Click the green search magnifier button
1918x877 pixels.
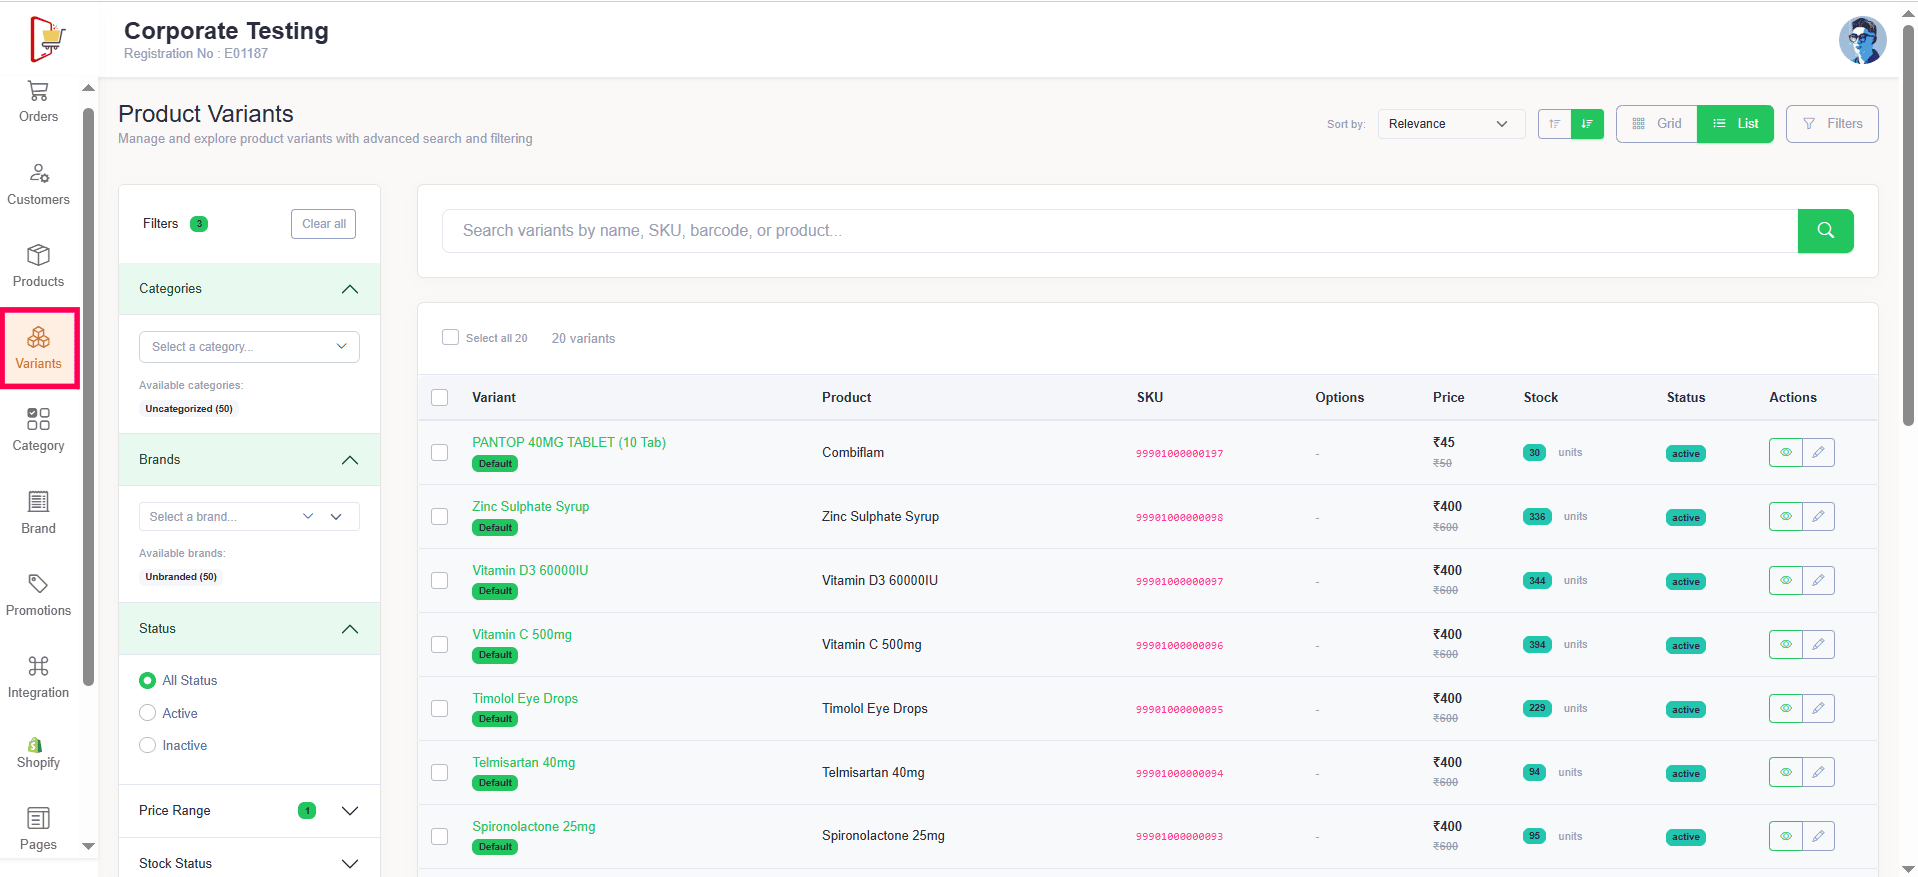point(1825,231)
